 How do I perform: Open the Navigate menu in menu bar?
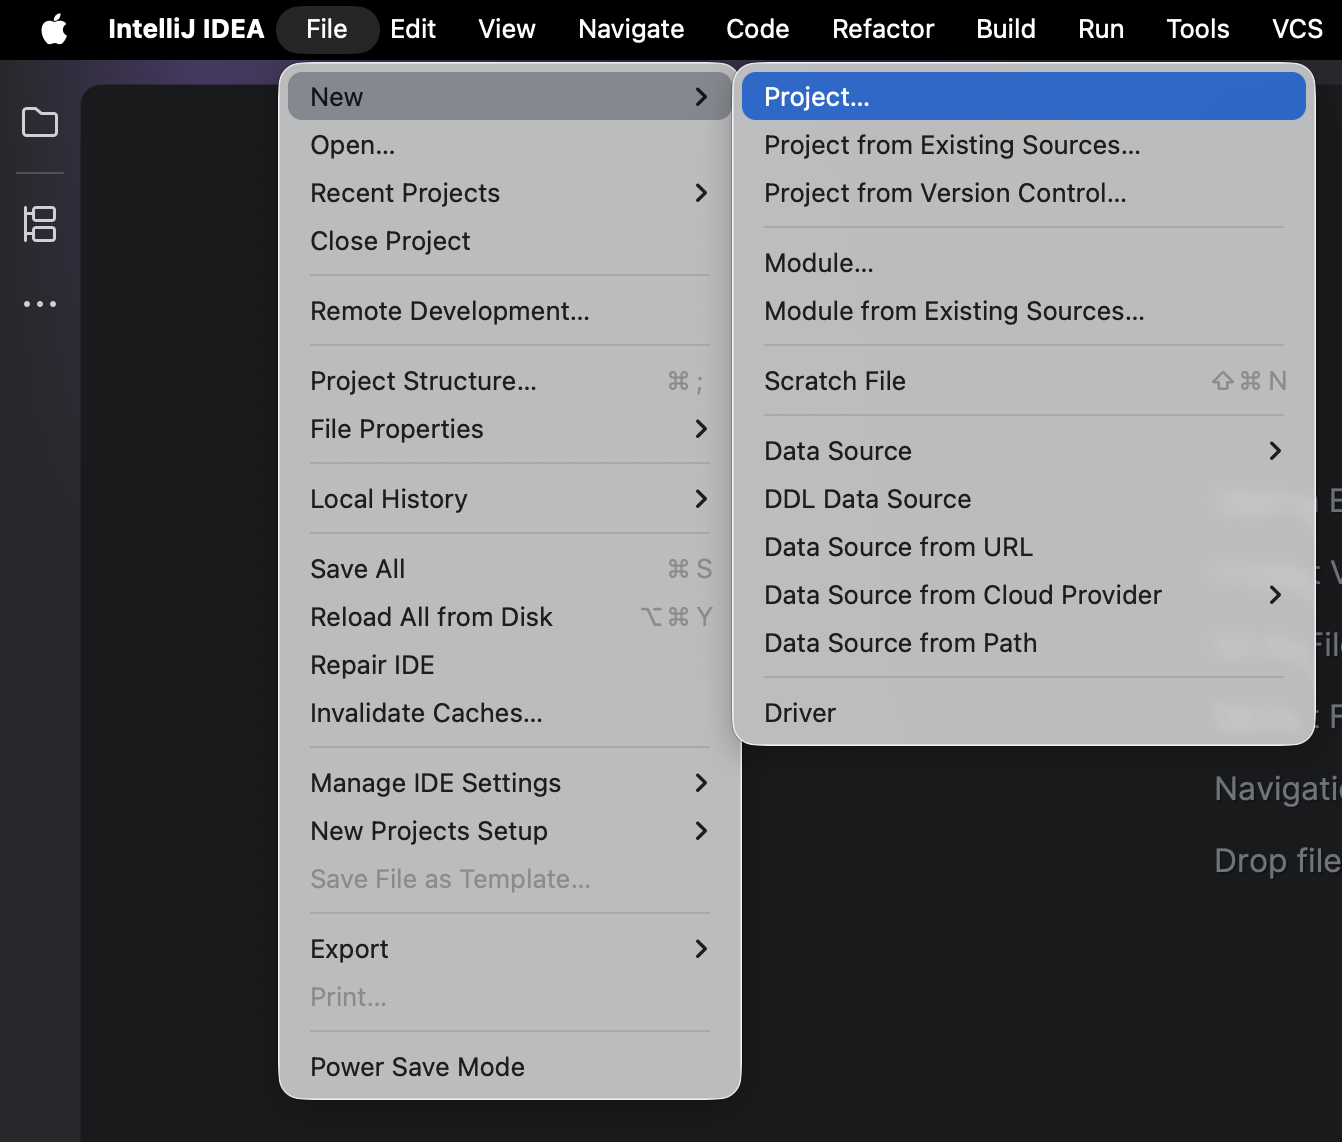[631, 29]
